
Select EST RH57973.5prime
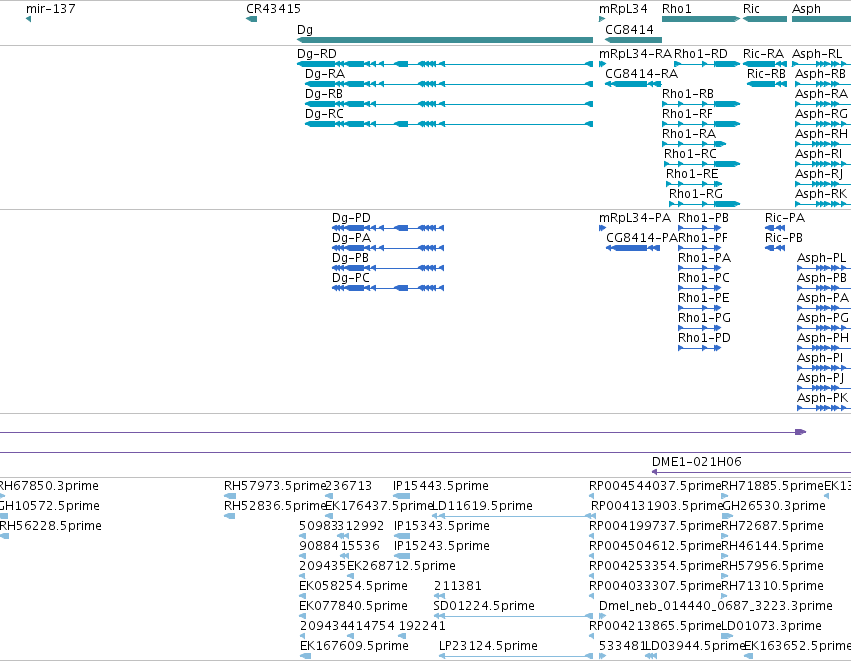click(230, 496)
